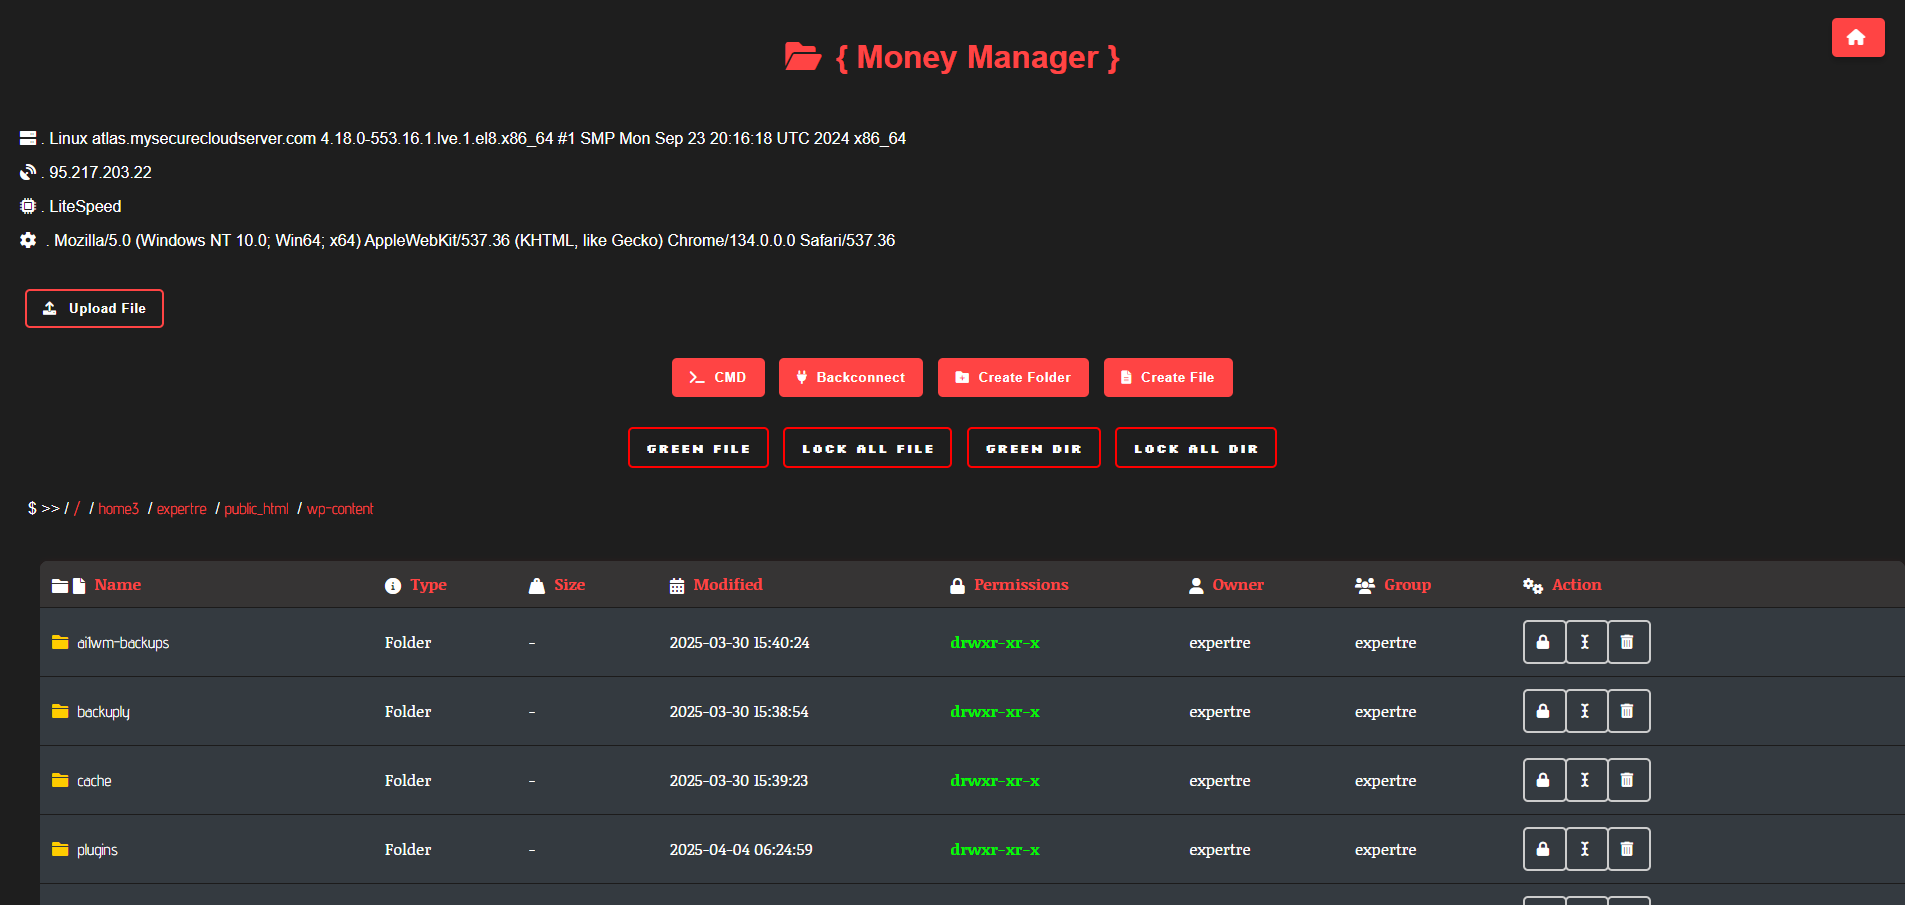Click the trash icon for cache folder
The height and width of the screenshot is (905, 1905).
click(1627, 780)
